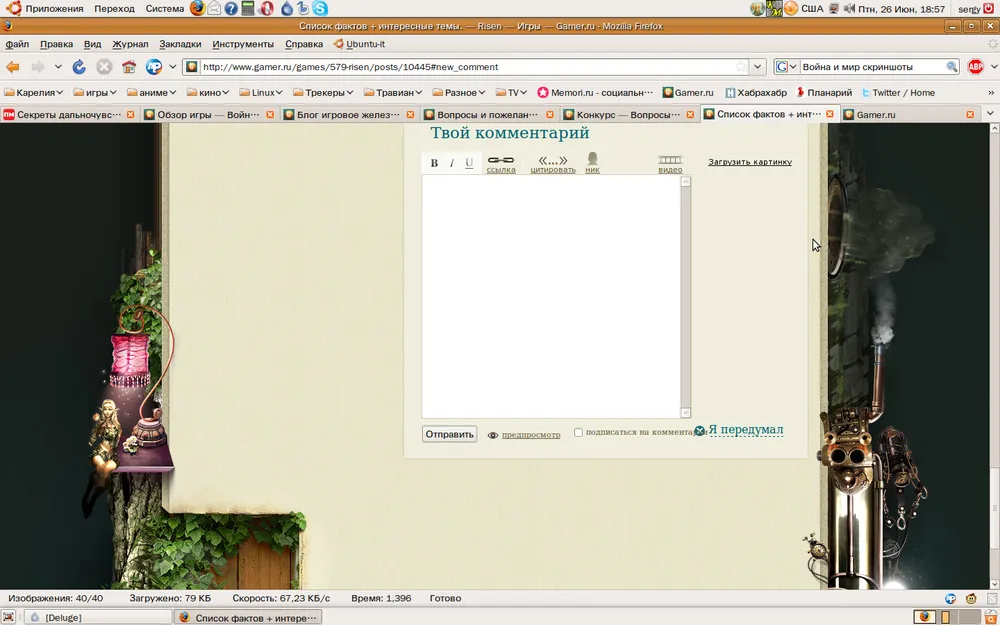Submit the comment with Отправить button
This screenshot has height=625, width=1000.
click(449, 434)
